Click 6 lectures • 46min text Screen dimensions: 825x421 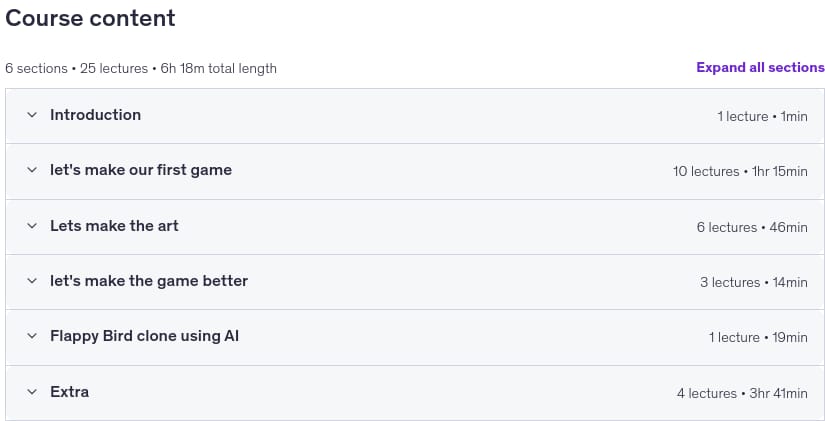752,227
